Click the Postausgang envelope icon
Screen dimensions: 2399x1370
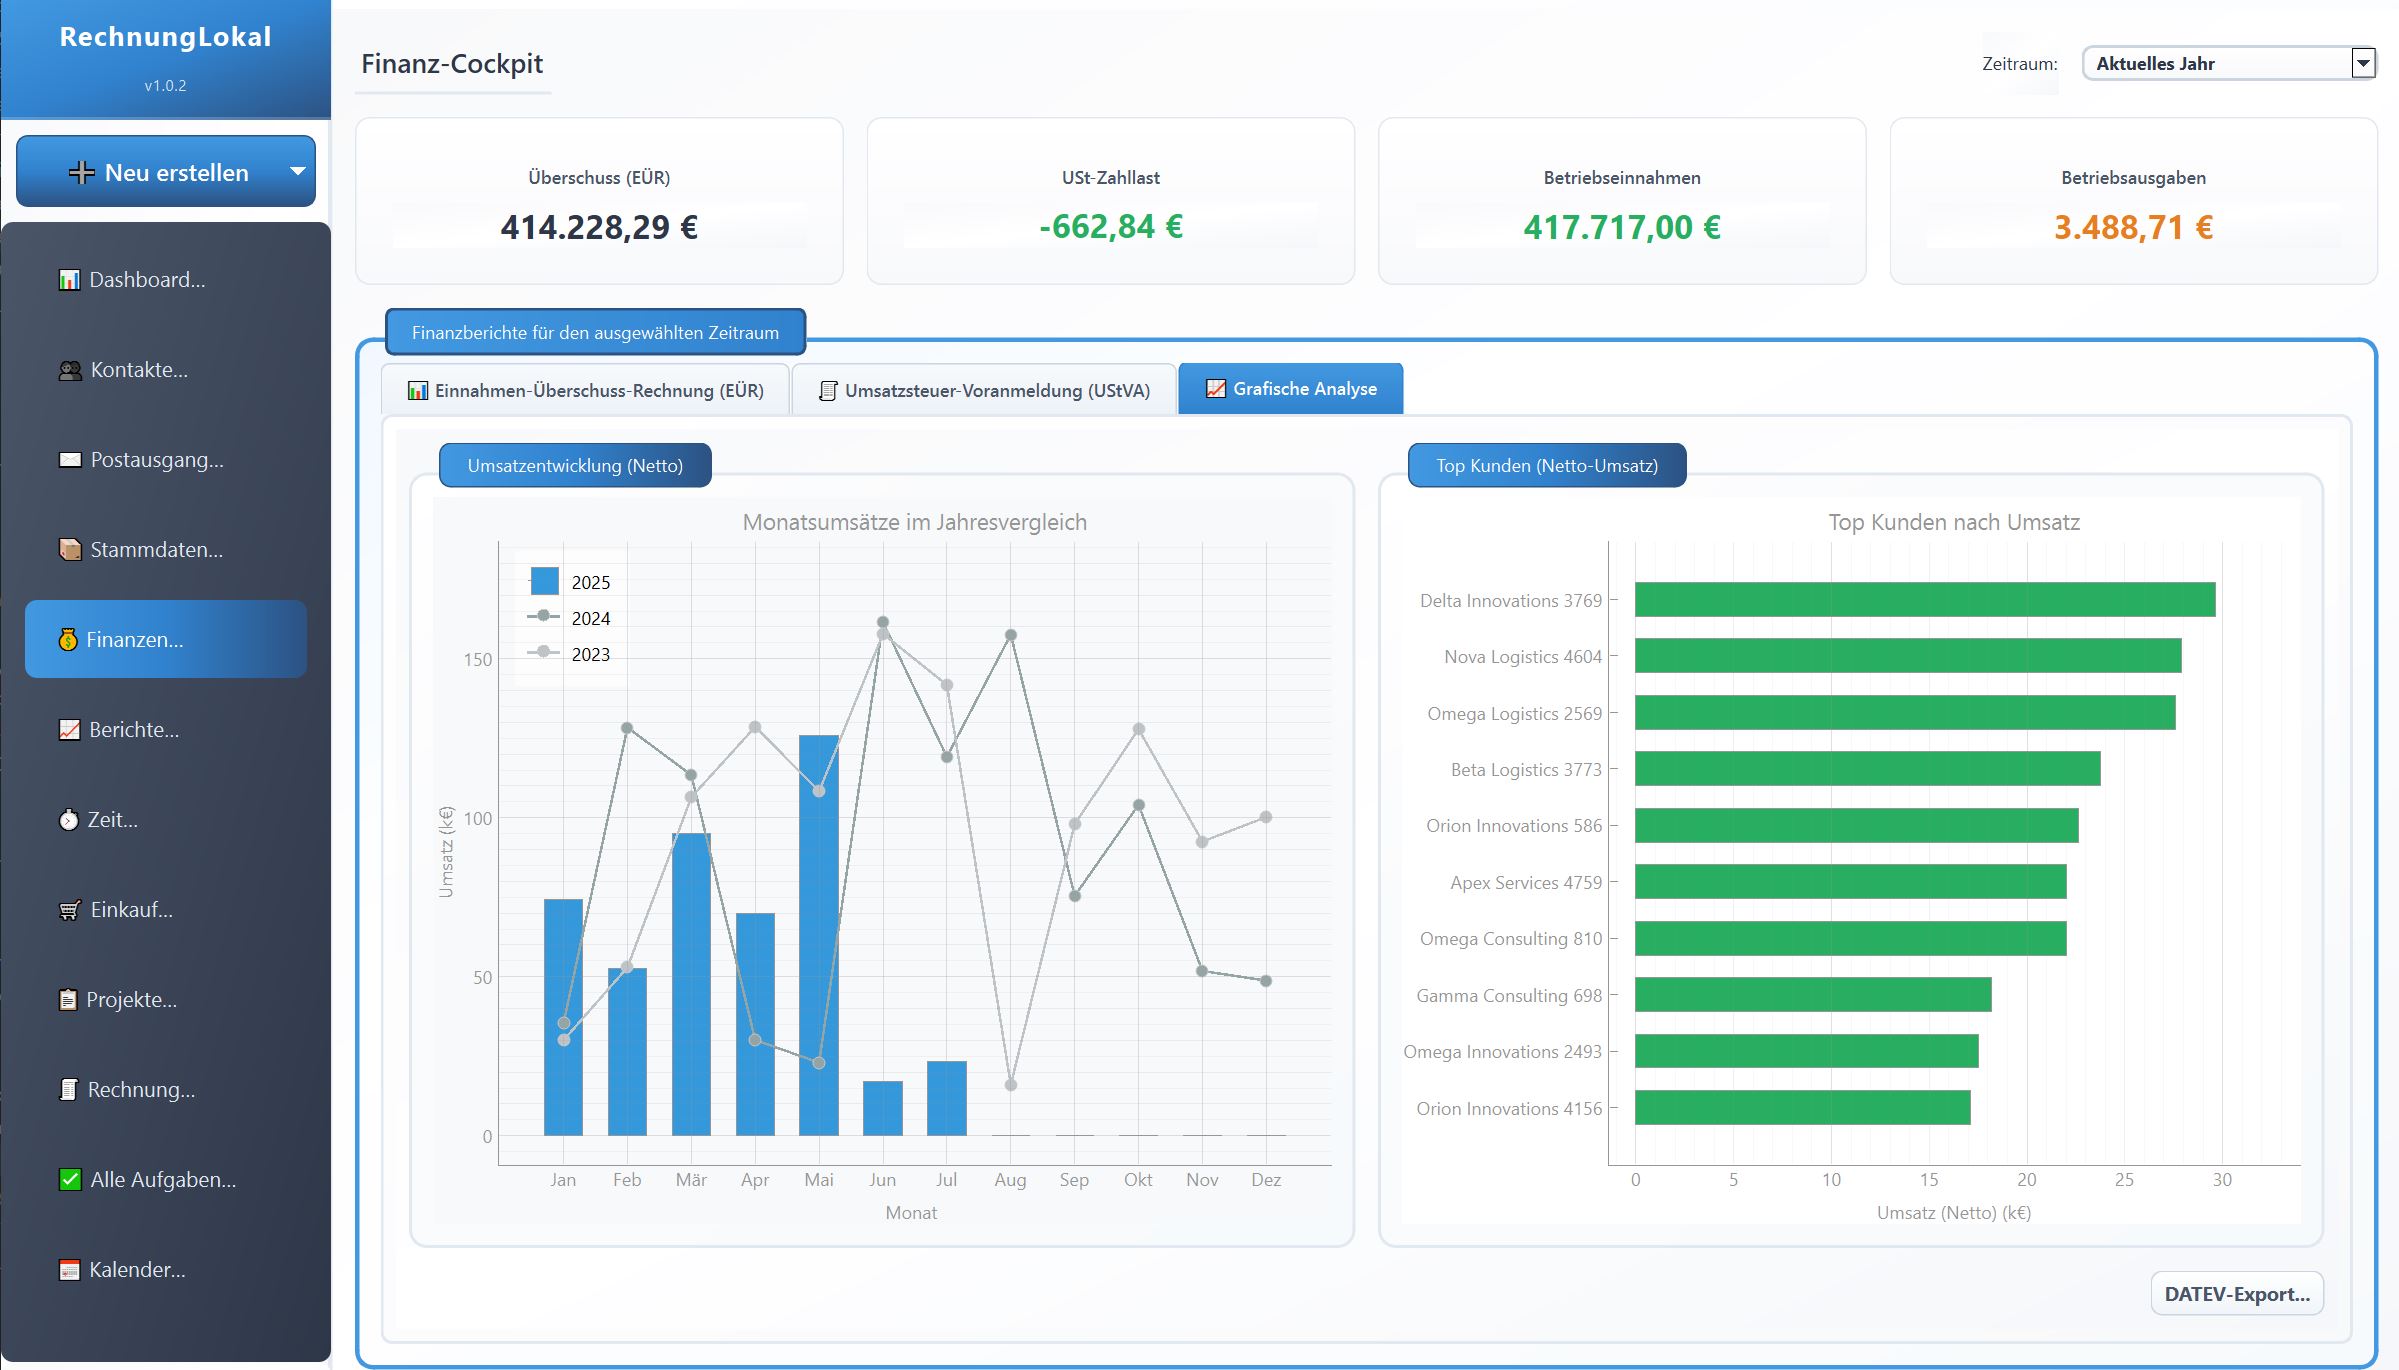(68, 460)
